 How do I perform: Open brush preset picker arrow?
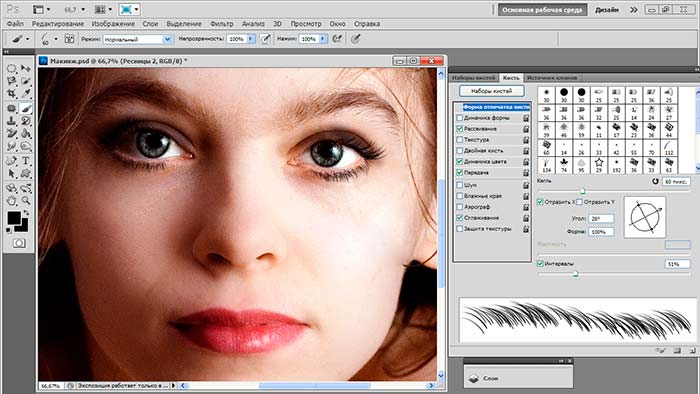56,39
